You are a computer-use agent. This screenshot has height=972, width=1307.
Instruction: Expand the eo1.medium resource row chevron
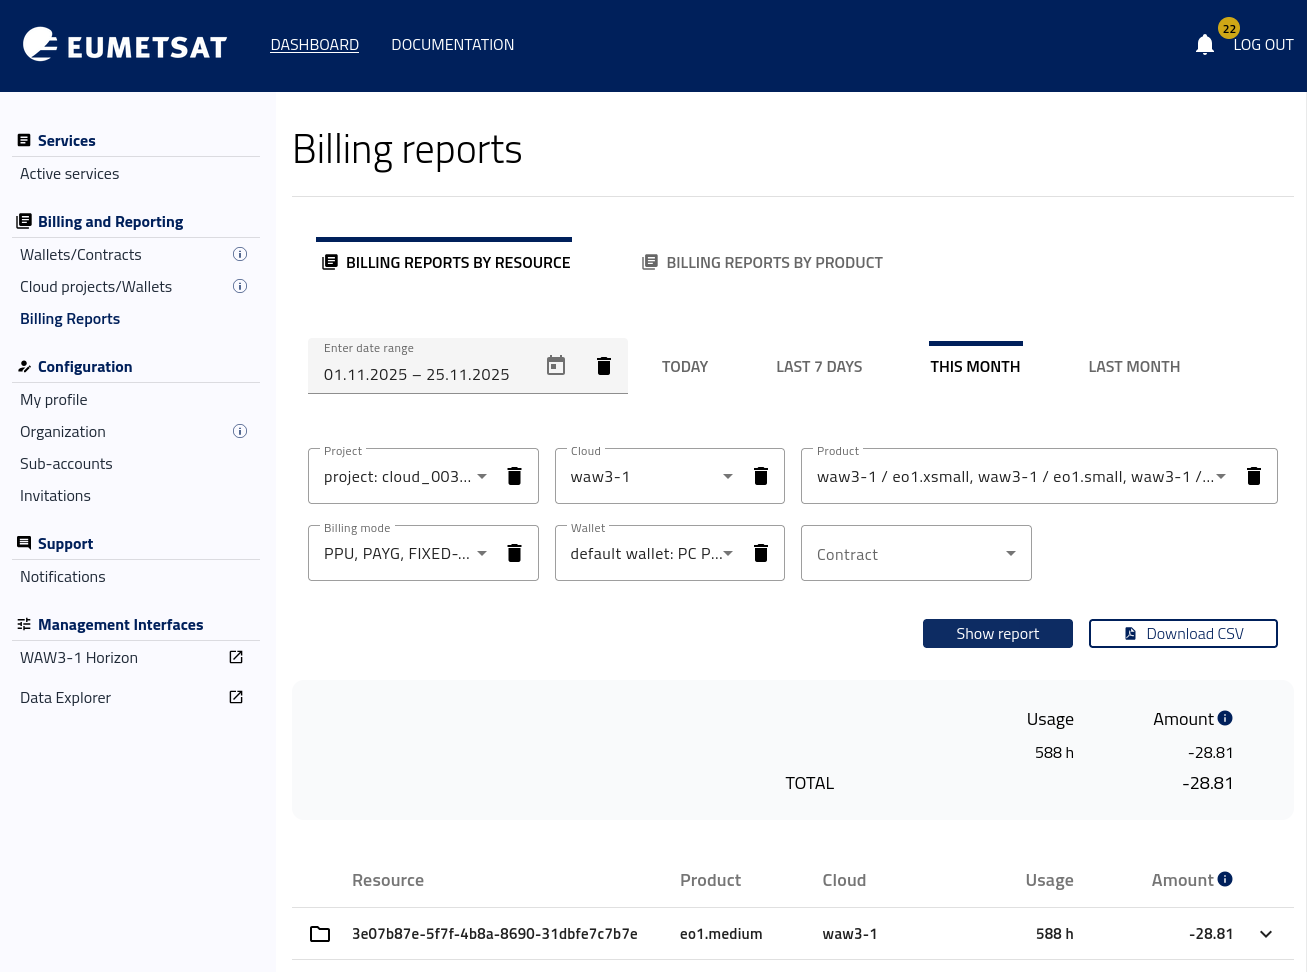tap(1266, 934)
